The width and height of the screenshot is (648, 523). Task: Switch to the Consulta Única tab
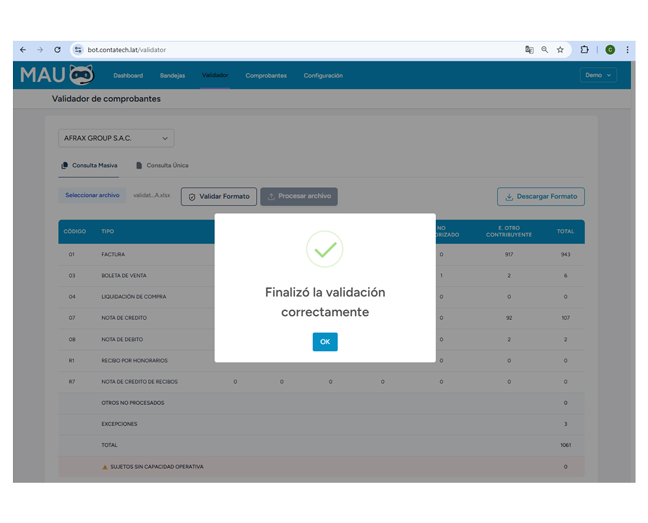(162, 166)
